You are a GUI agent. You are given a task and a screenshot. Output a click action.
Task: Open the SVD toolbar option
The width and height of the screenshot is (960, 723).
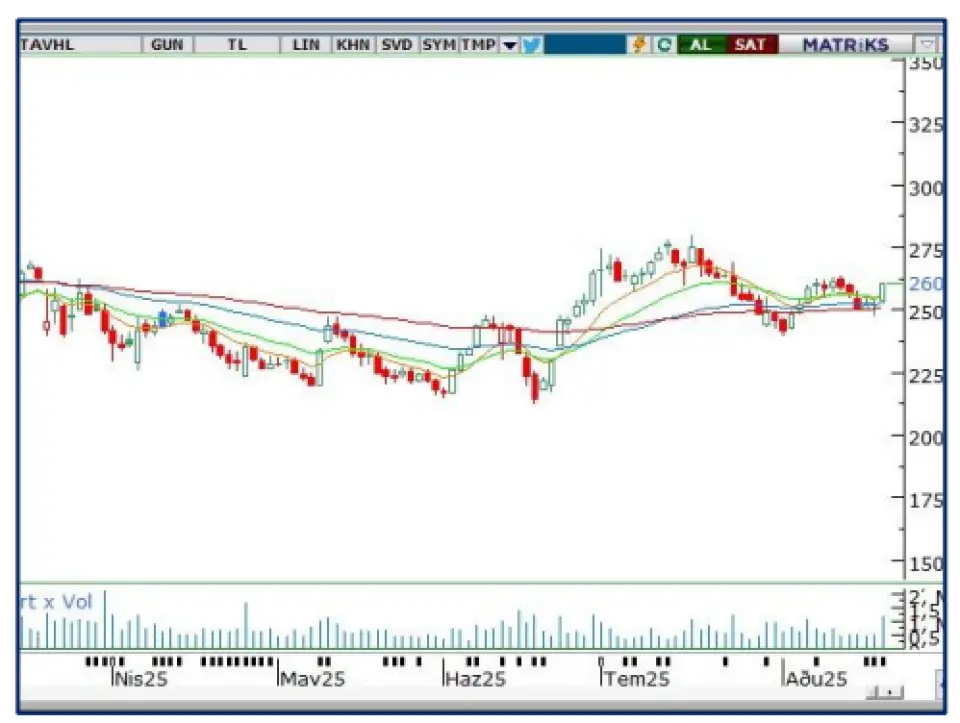pyautogui.click(x=397, y=45)
